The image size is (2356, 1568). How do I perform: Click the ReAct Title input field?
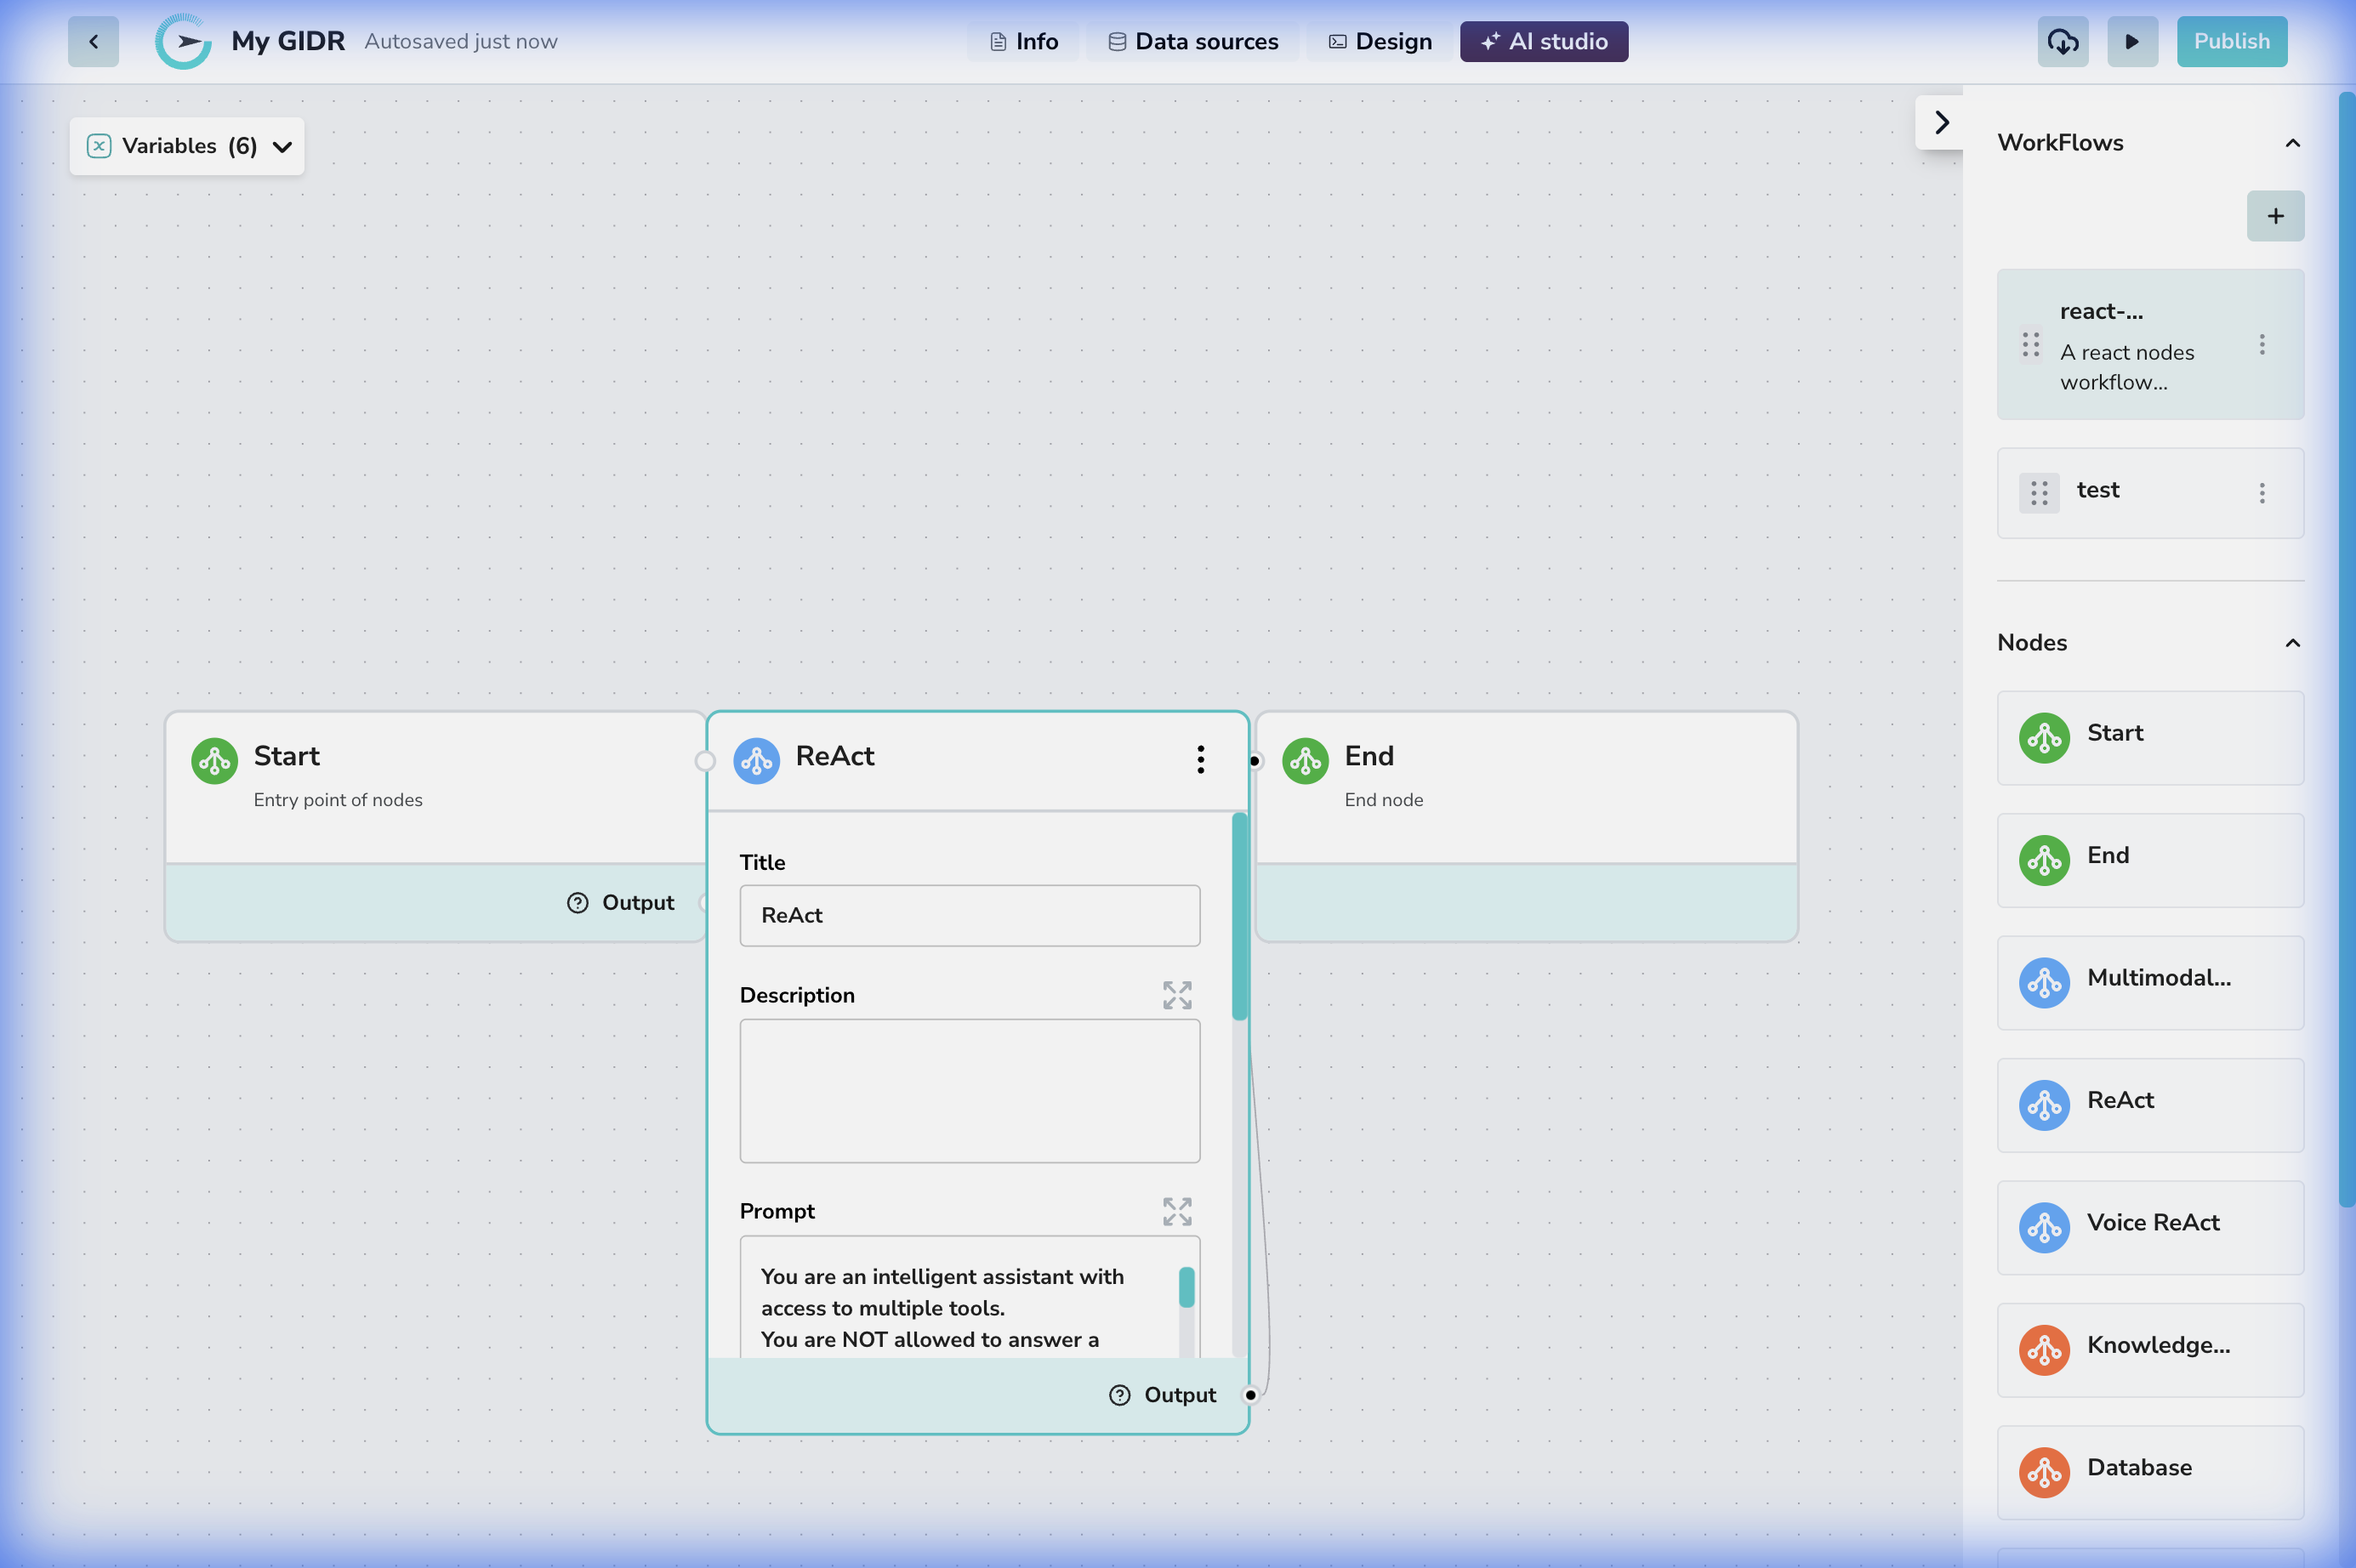(x=968, y=915)
